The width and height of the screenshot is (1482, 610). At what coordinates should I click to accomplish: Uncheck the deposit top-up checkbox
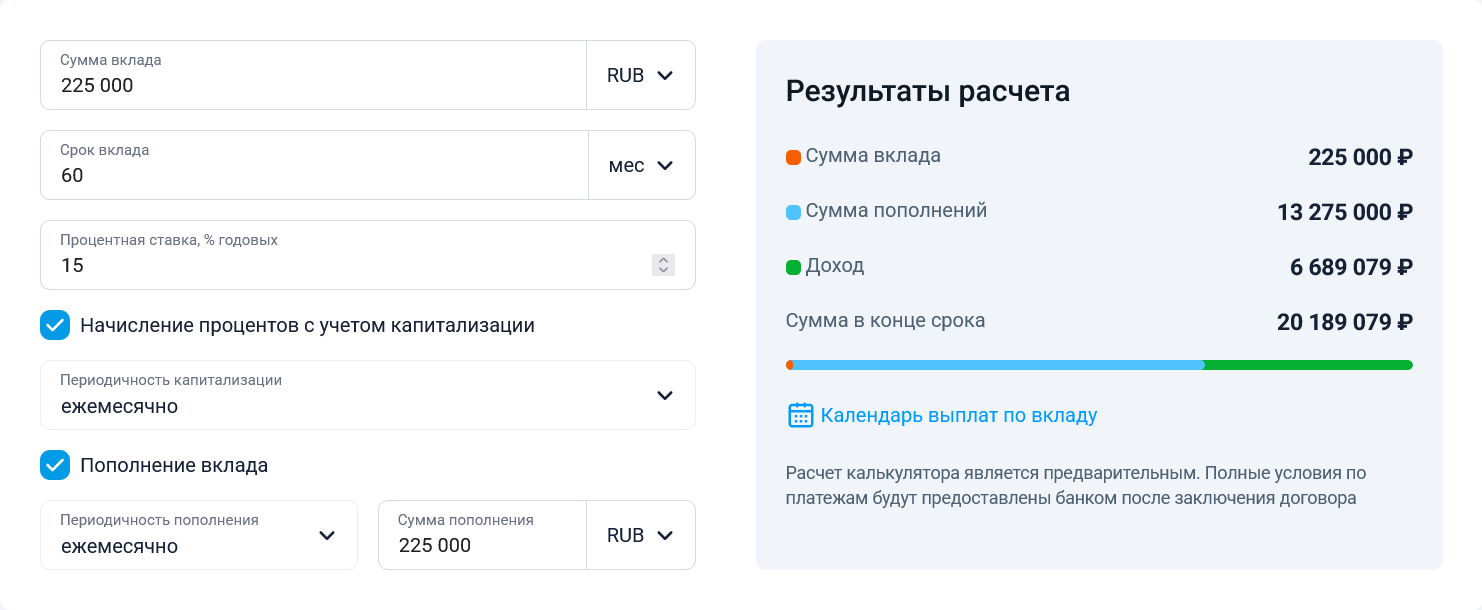(55, 465)
